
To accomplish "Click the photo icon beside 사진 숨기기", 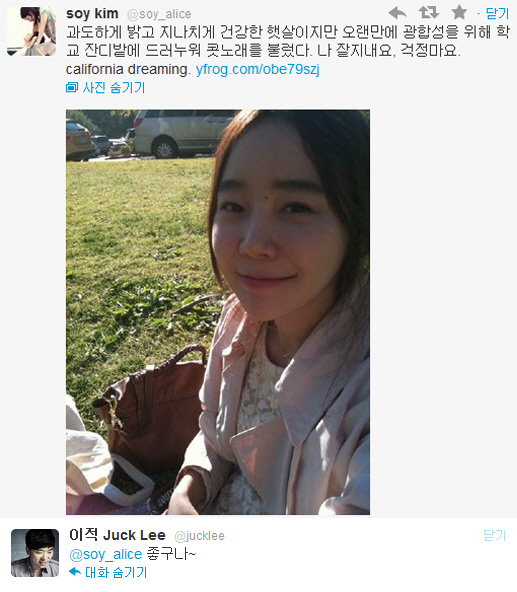I will pos(71,88).
